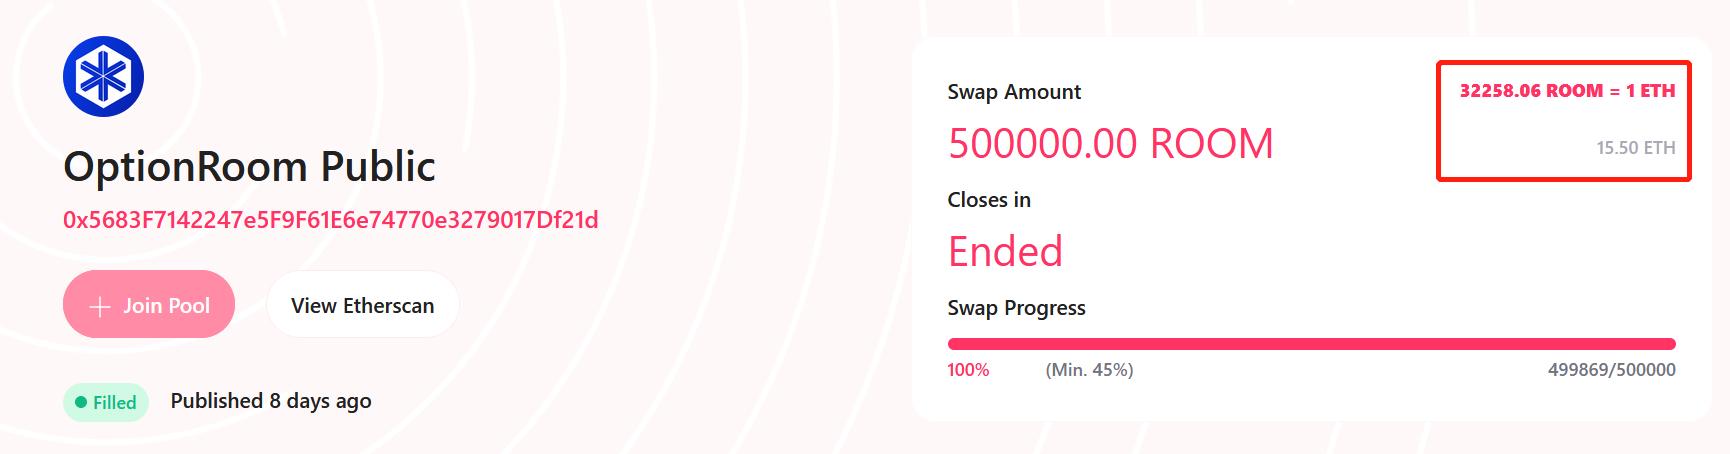The width and height of the screenshot is (1730, 454).
Task: Select the 15.50 ETH amount
Action: click(1635, 148)
